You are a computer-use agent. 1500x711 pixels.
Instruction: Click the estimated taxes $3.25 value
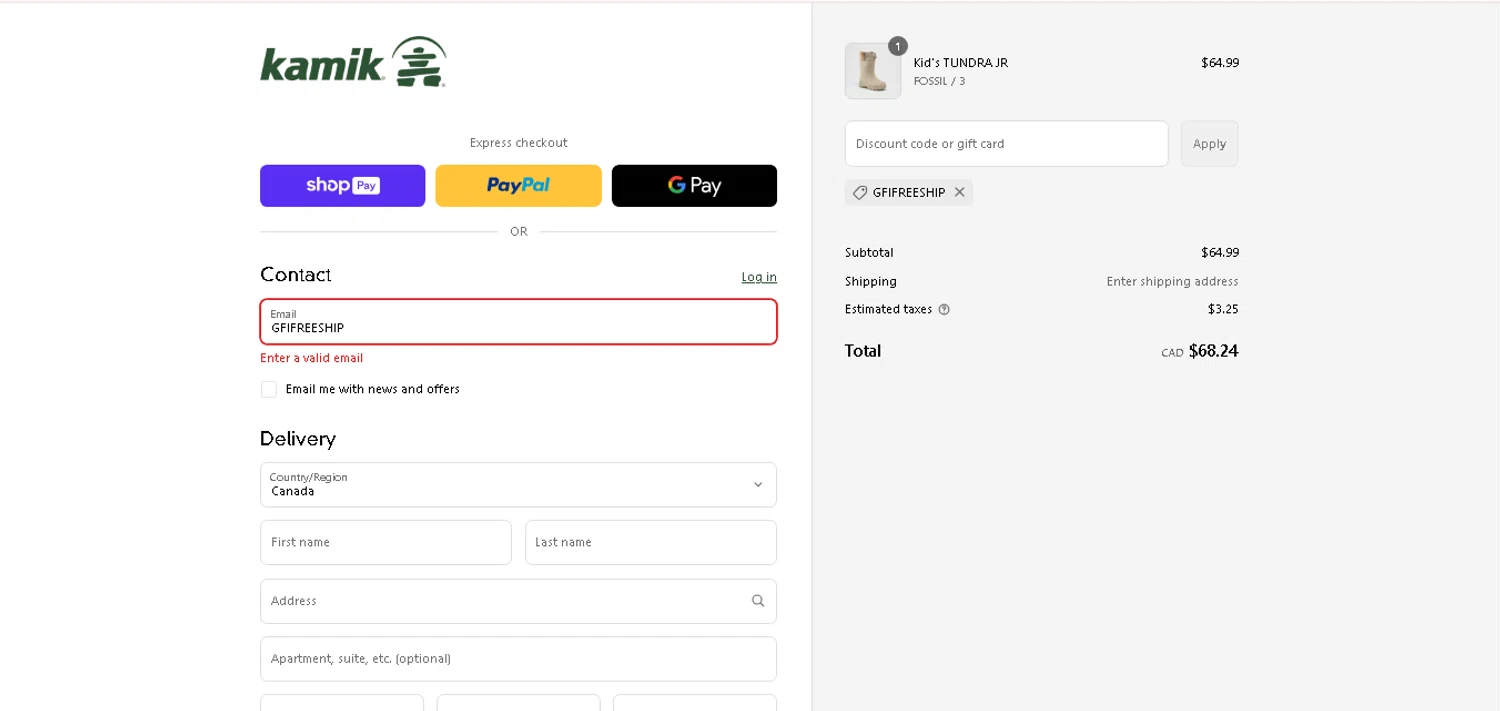(x=1223, y=310)
